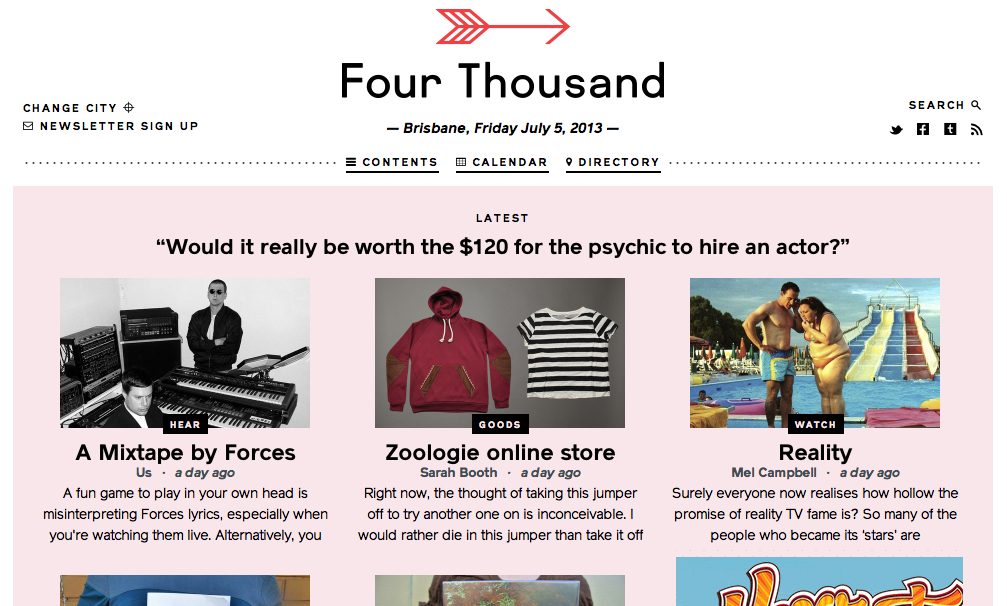Open the A Mixtape by Forces article
1007x606 pixels.
click(x=185, y=453)
